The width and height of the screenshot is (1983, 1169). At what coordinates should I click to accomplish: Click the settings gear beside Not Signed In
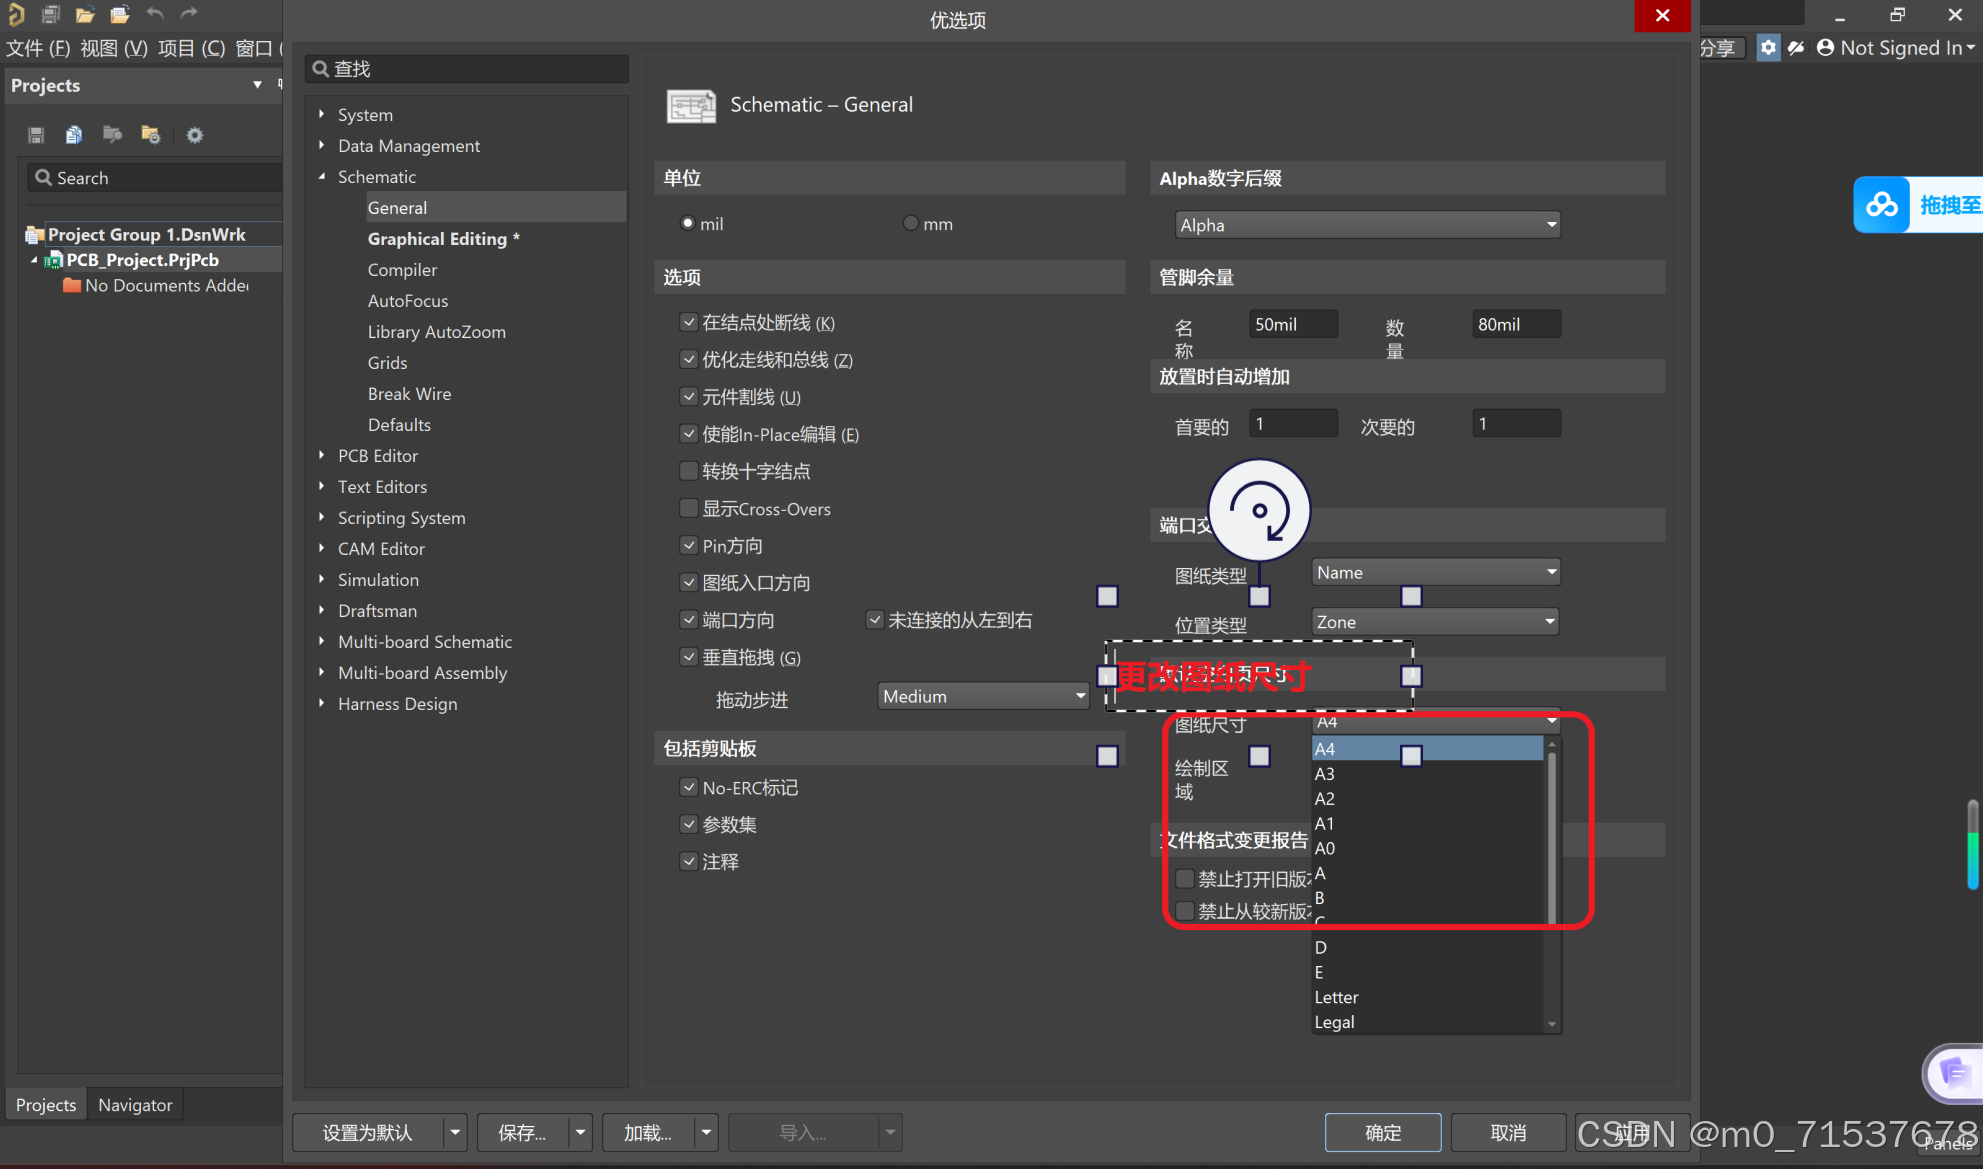(x=1768, y=48)
